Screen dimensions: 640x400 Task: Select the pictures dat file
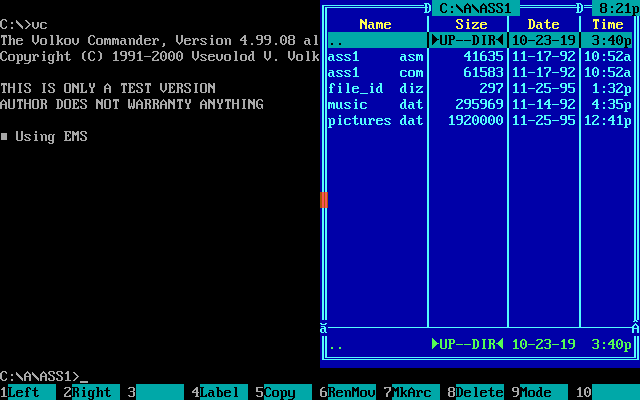coord(480,120)
